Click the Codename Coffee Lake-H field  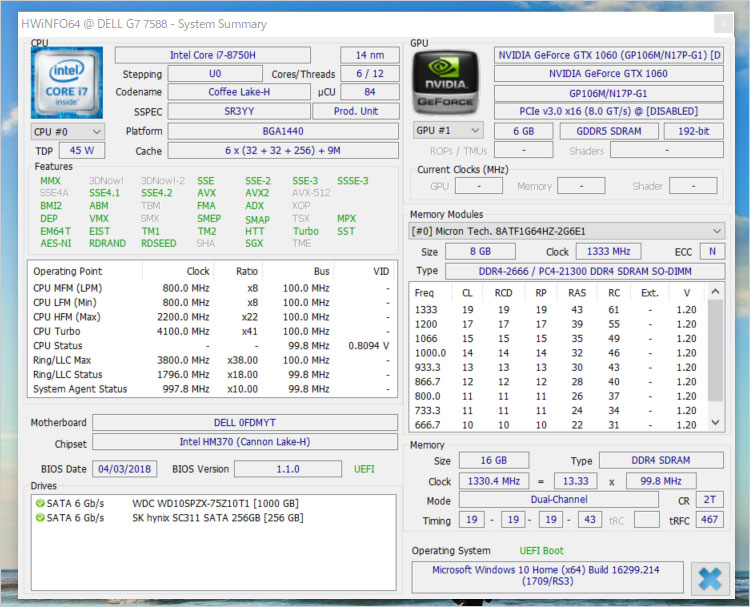239,92
